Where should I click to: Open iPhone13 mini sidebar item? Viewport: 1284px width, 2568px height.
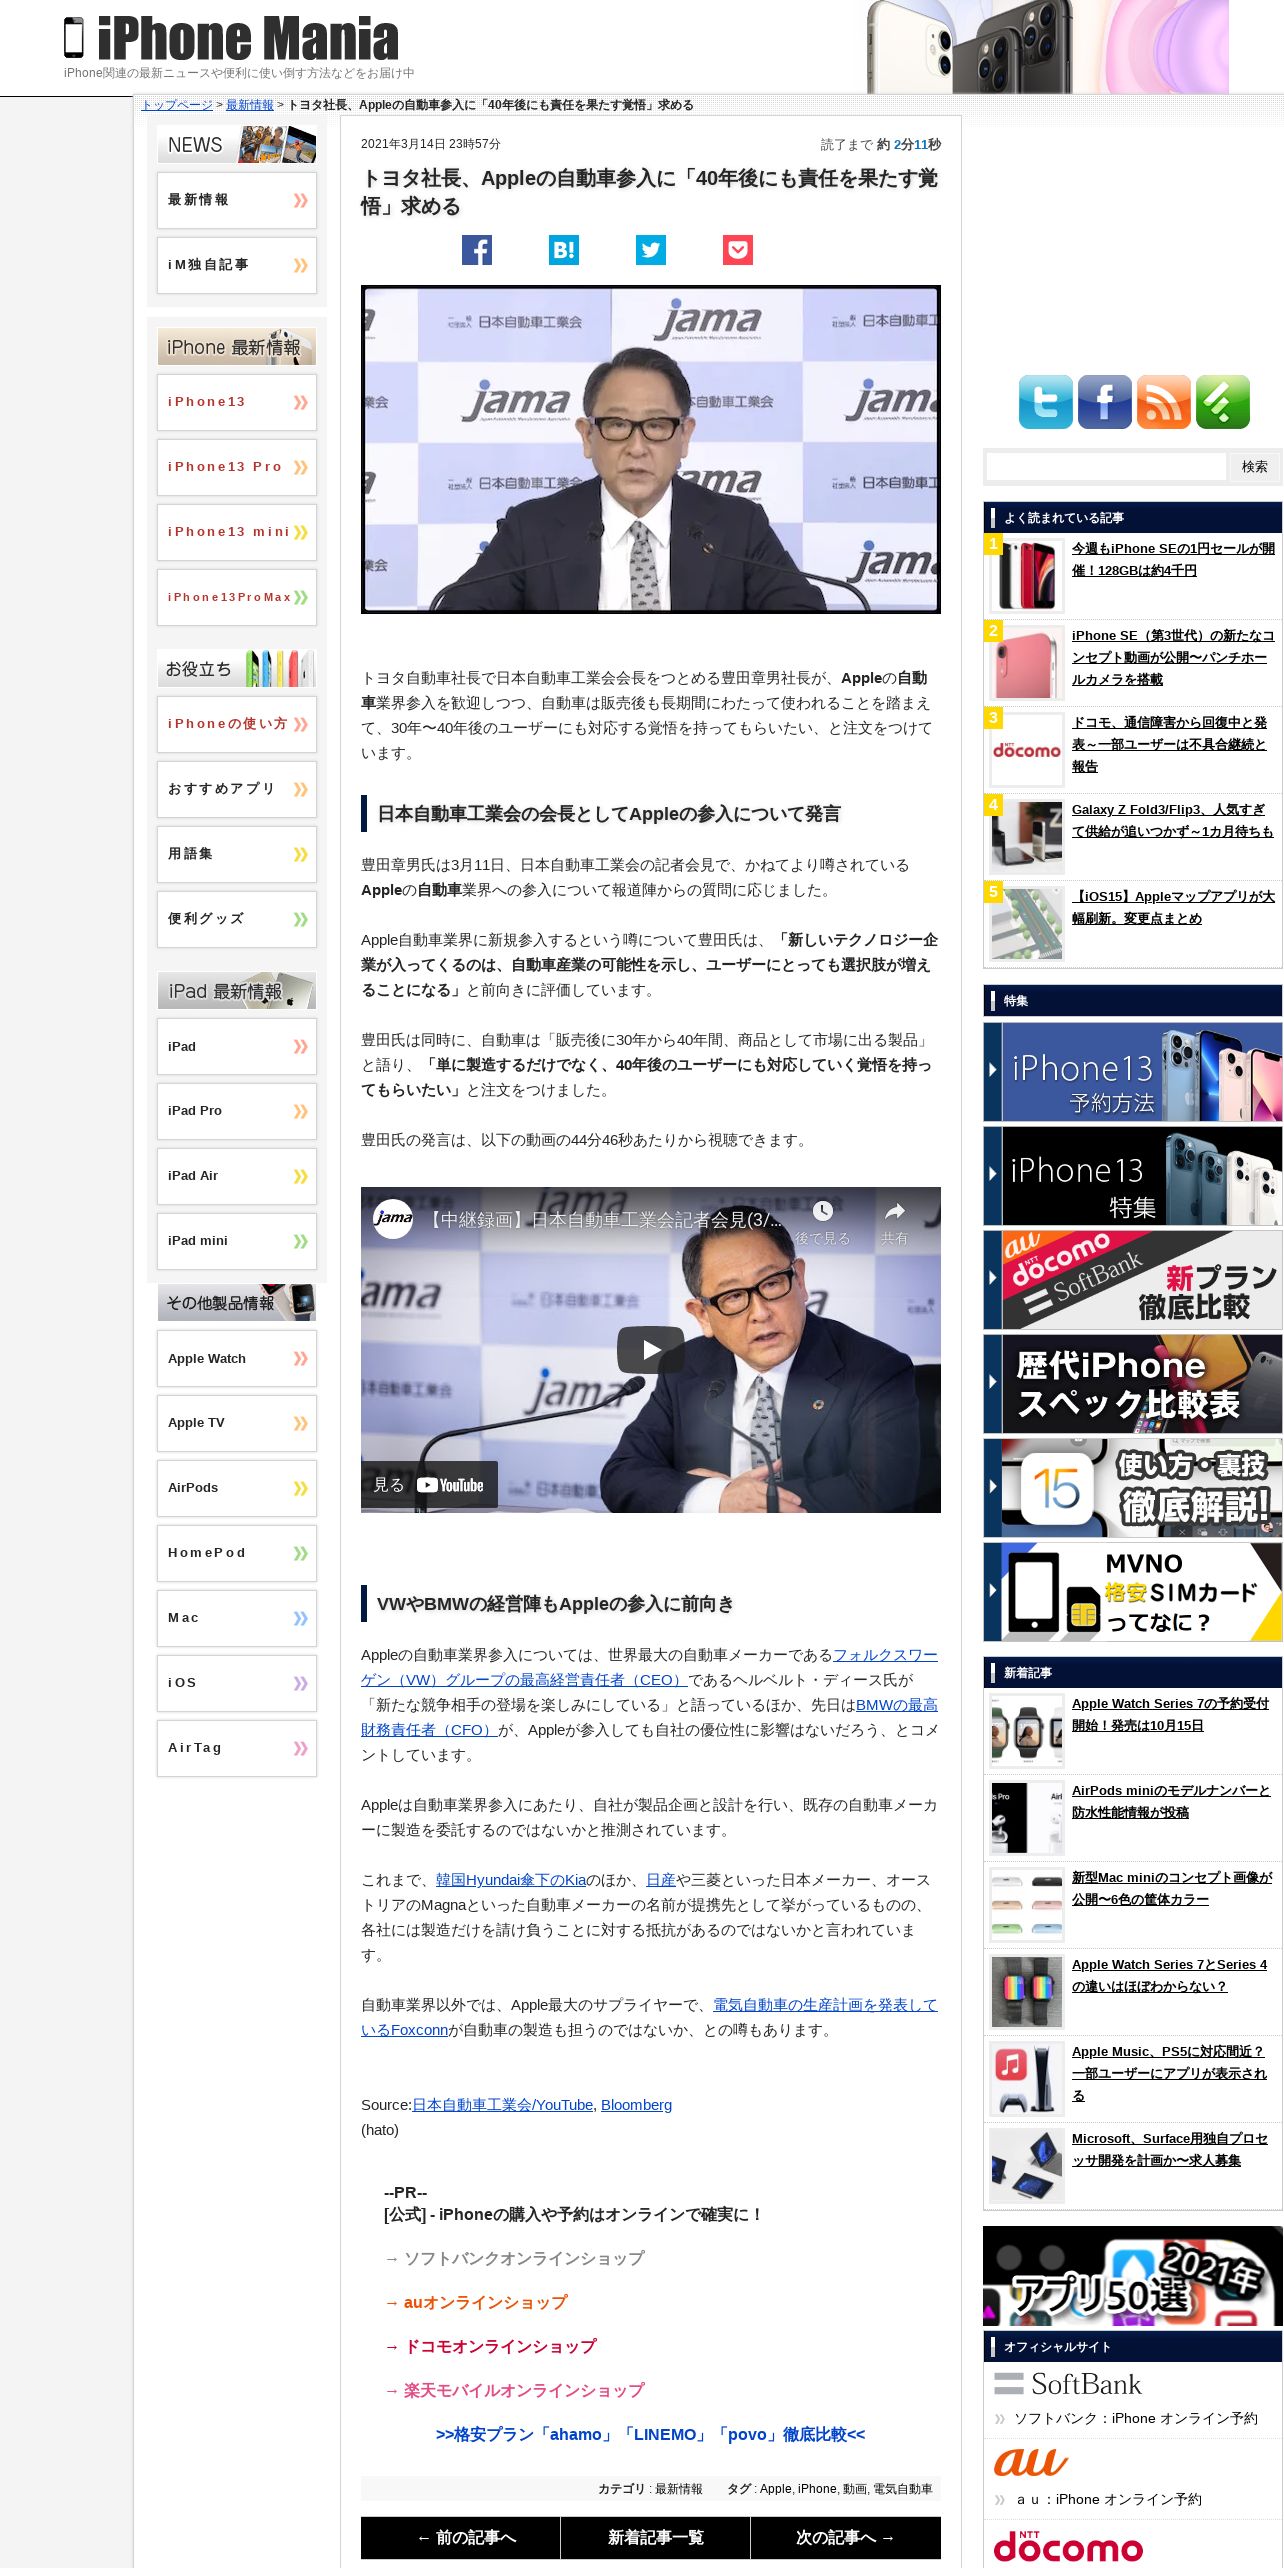[237, 532]
